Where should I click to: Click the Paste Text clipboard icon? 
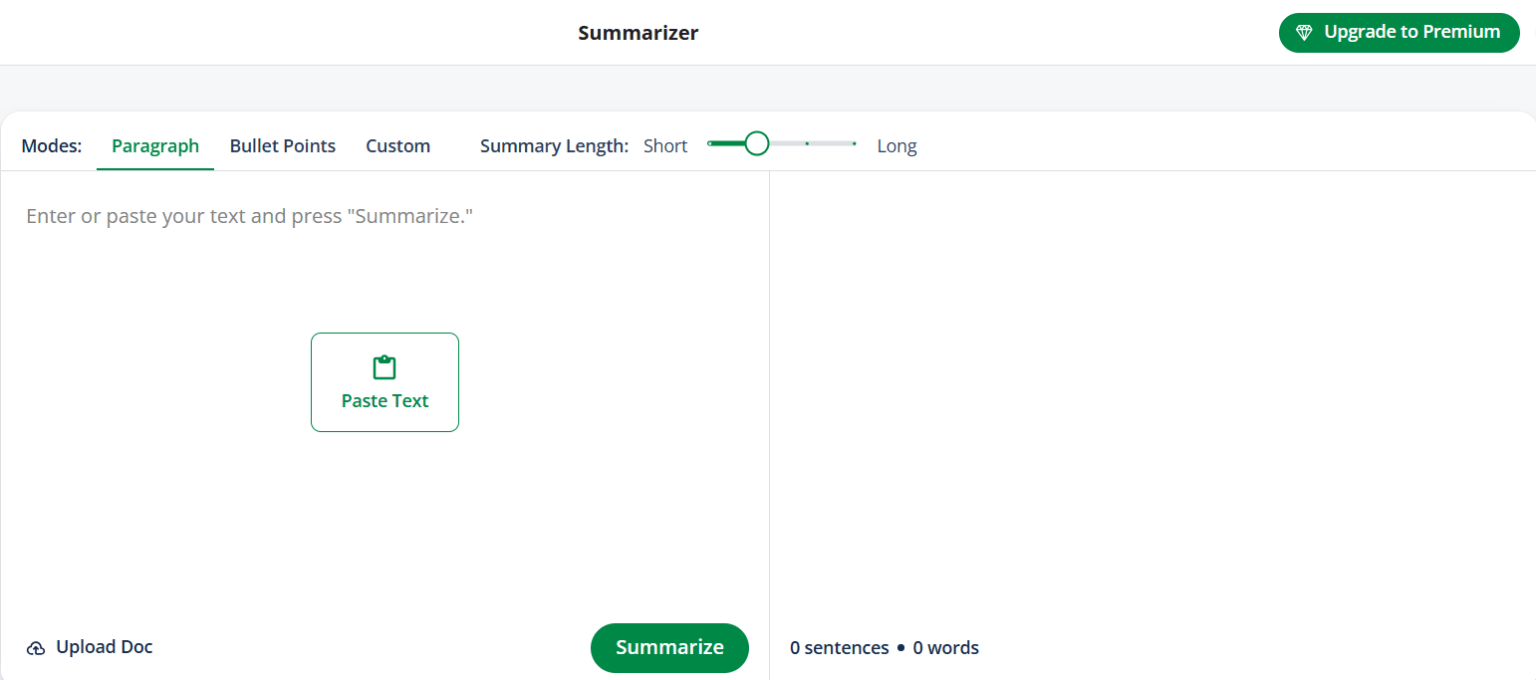tap(385, 367)
